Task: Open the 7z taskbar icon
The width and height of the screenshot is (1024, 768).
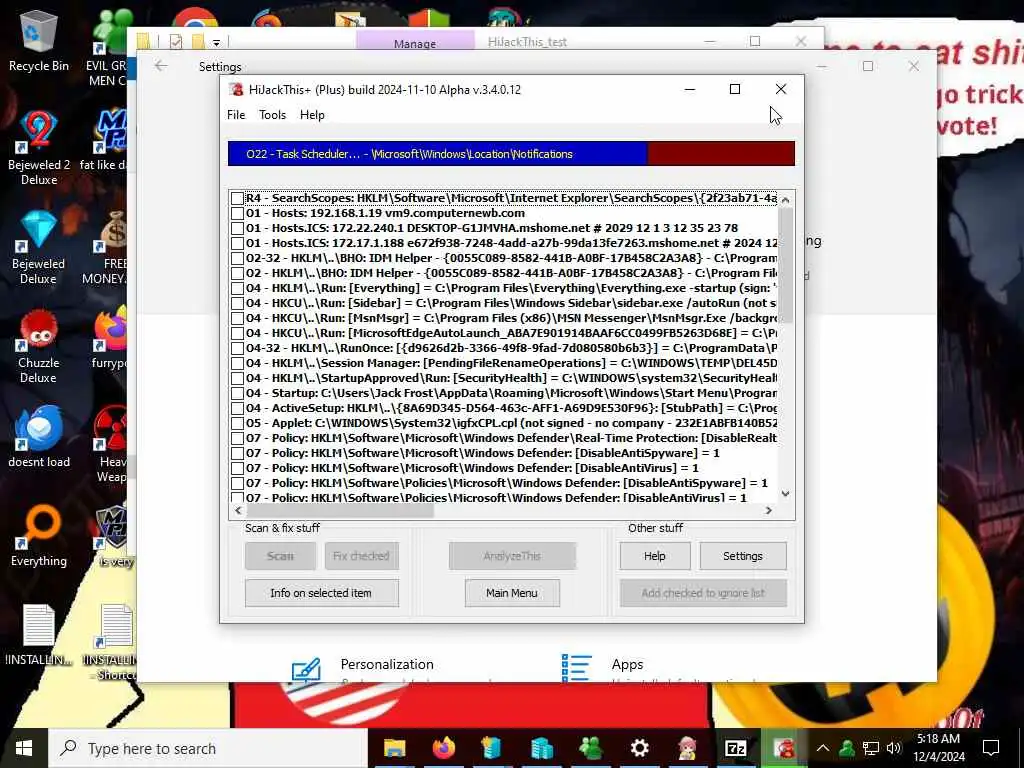Action: pos(736,748)
